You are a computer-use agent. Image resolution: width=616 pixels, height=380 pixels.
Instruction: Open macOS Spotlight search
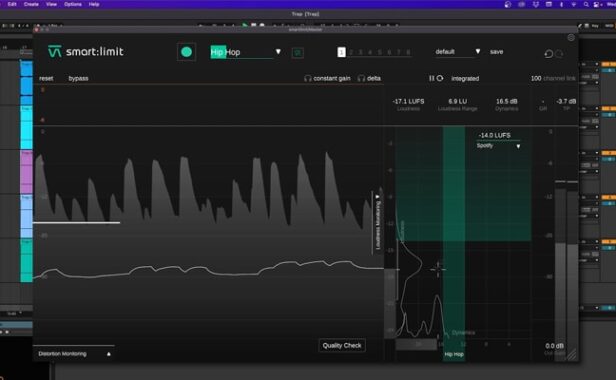click(586, 4)
